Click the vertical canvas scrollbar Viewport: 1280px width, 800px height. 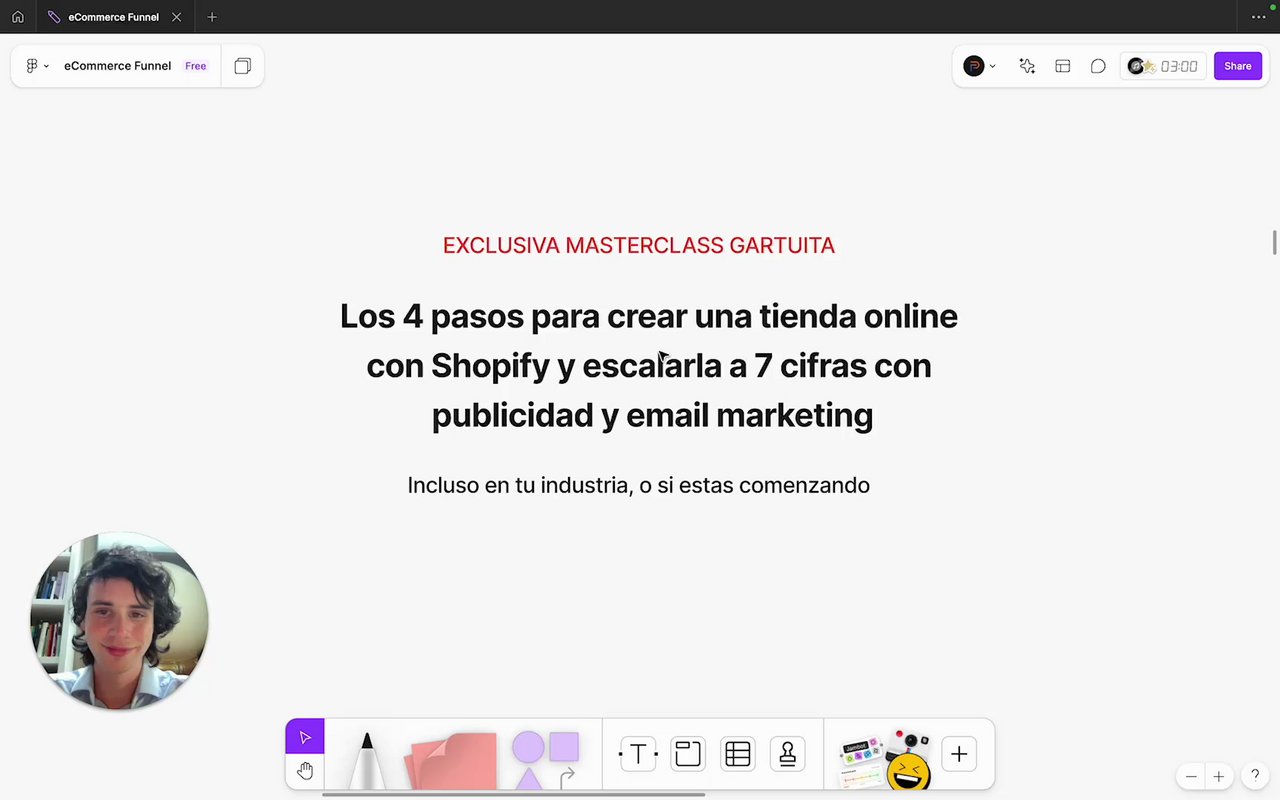pyautogui.click(x=1275, y=243)
